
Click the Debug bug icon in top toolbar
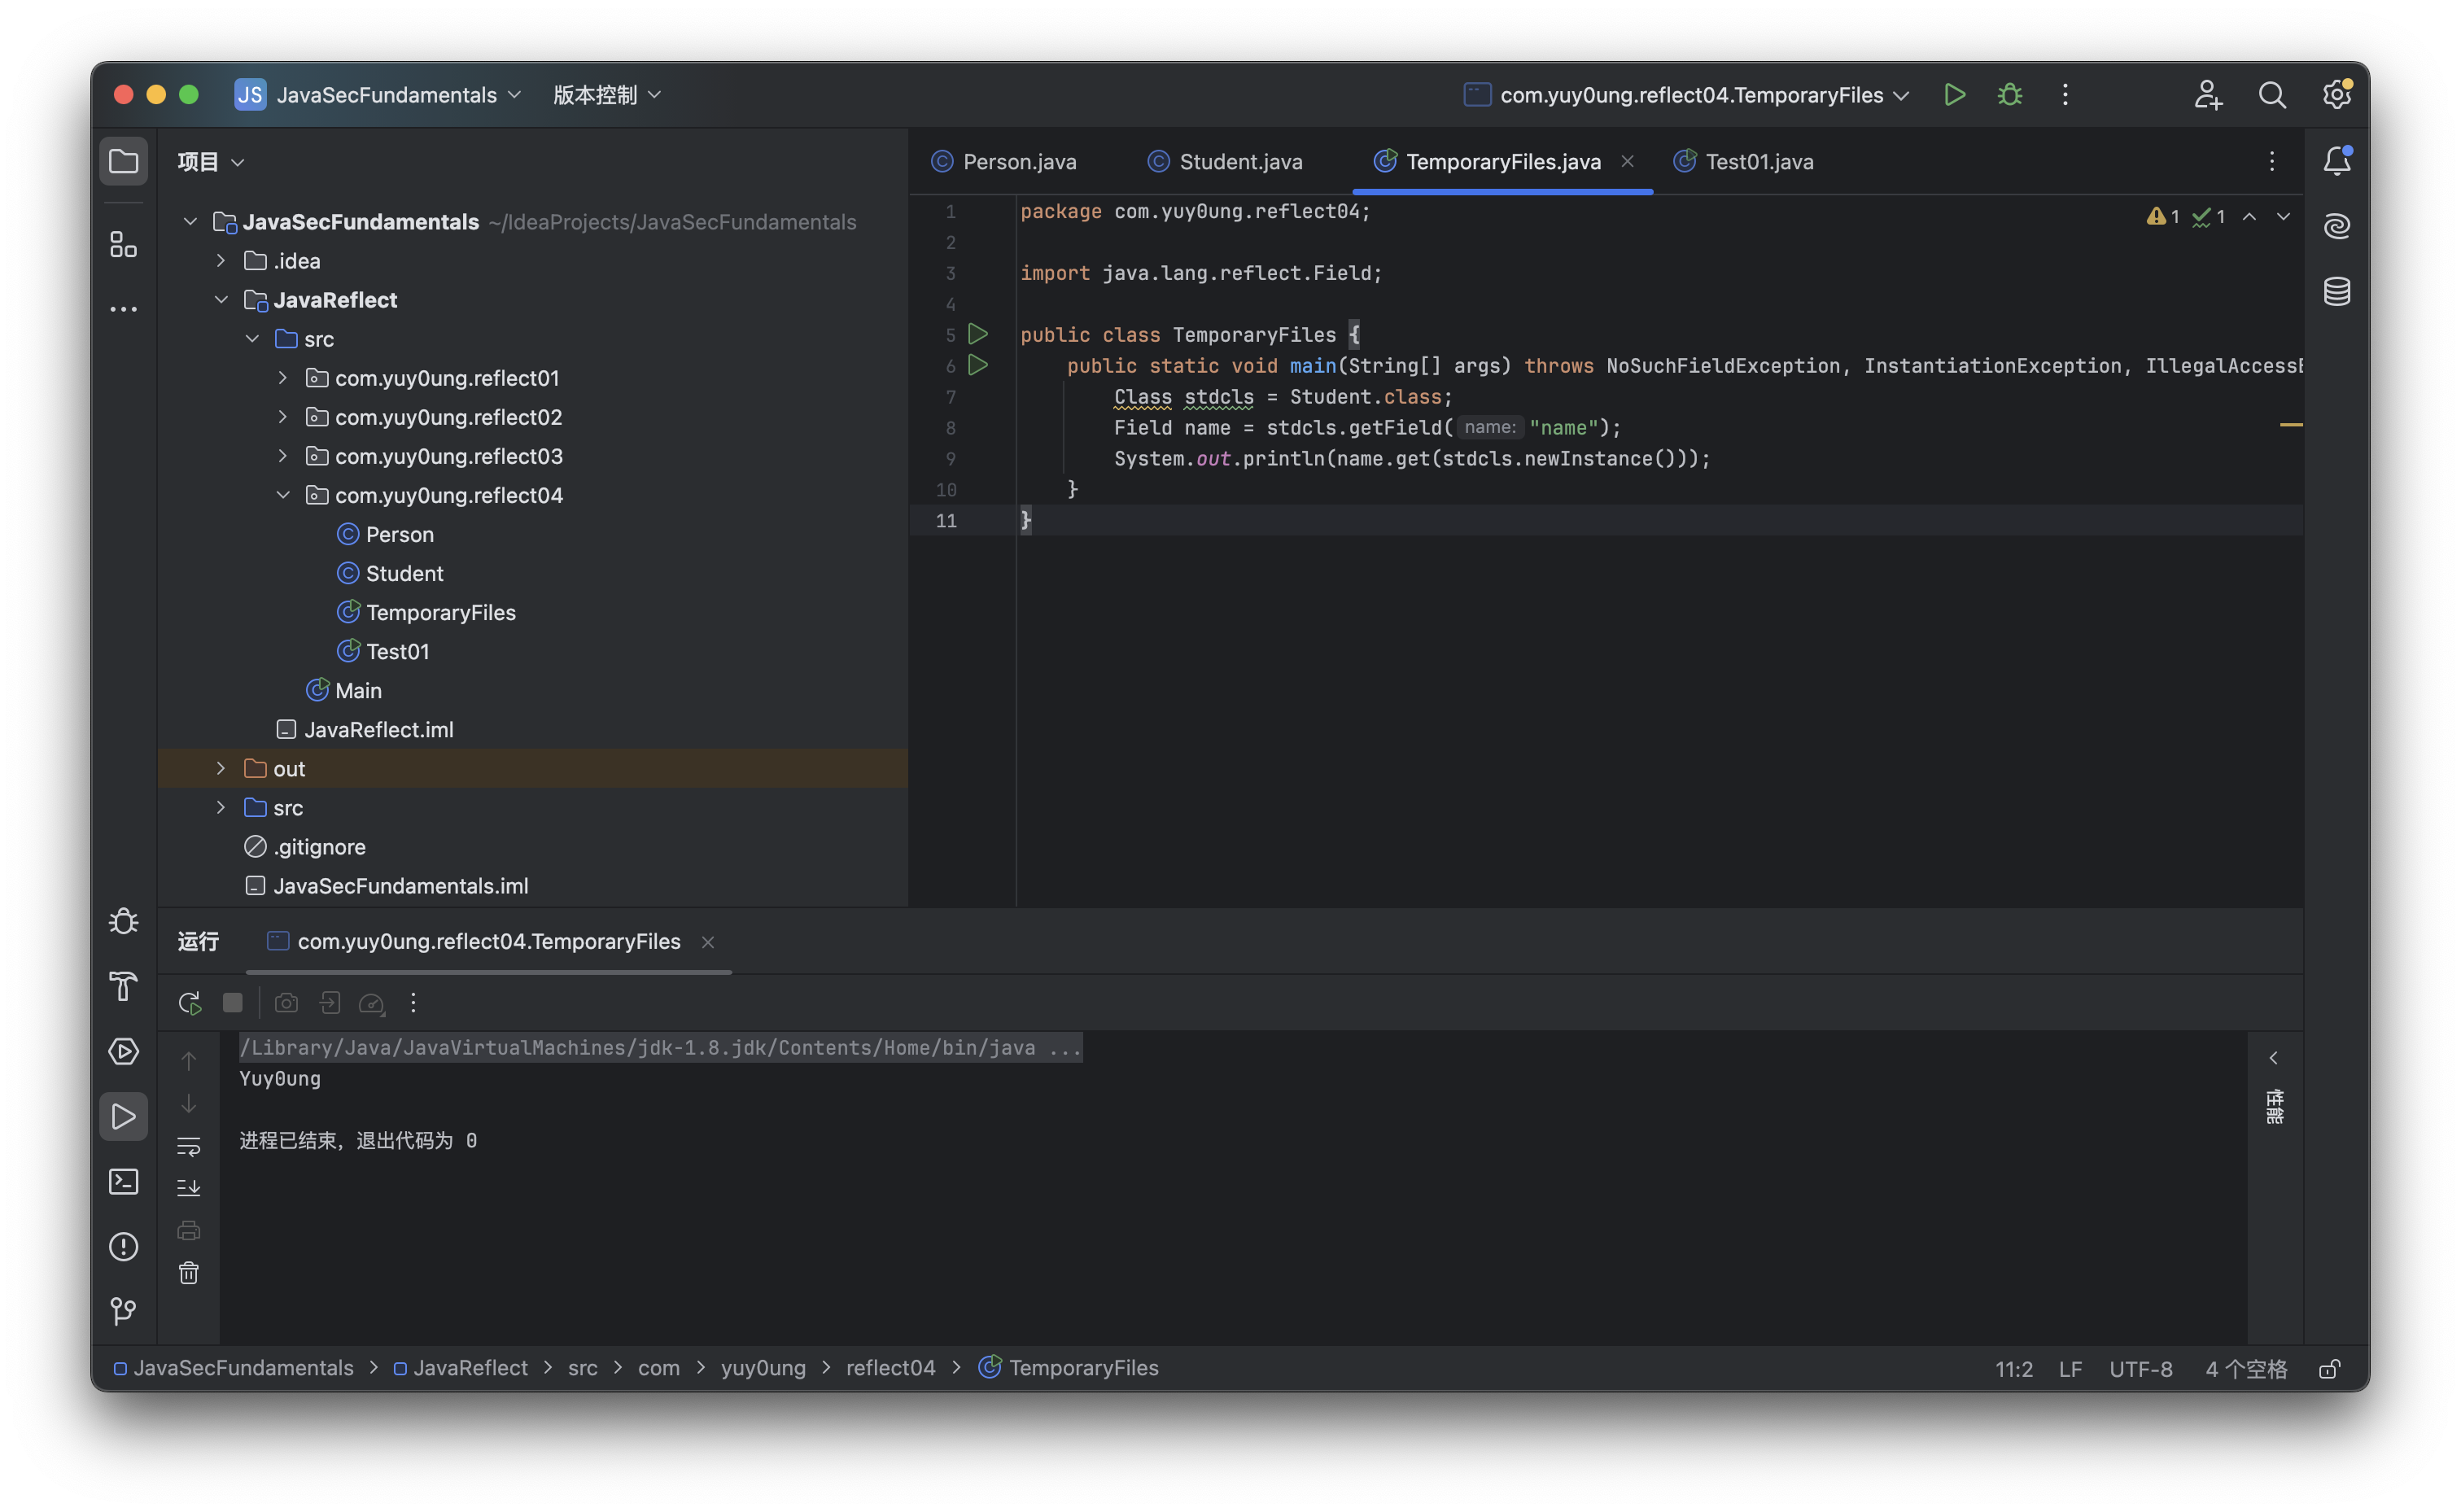coord(2009,95)
